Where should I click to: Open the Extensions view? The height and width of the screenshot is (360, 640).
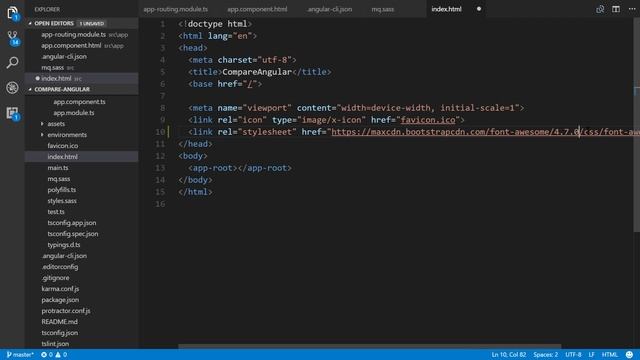(x=12, y=113)
